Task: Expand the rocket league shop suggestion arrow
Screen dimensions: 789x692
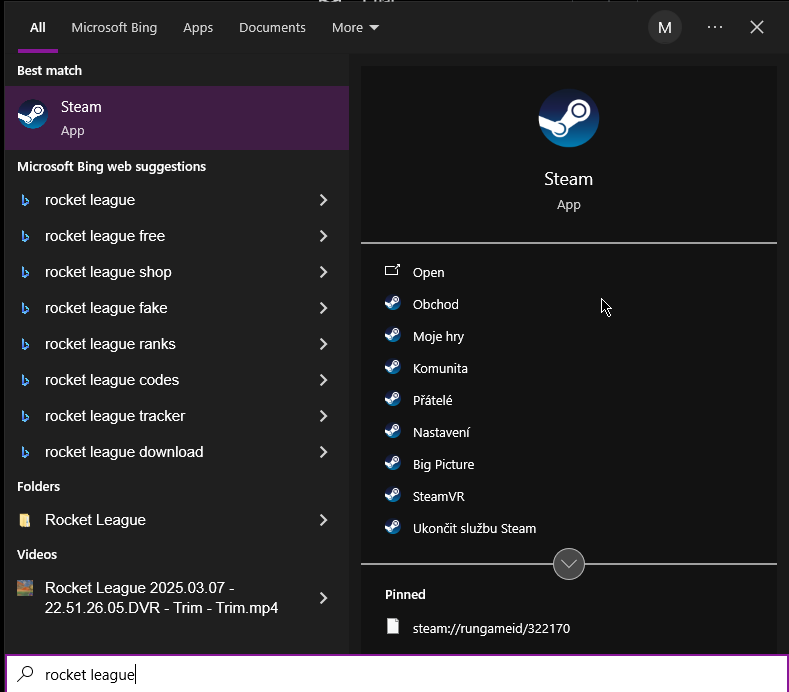Action: [324, 272]
